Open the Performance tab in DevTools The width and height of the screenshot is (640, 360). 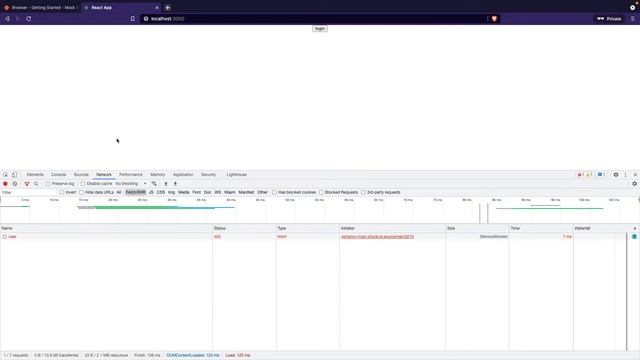131,175
